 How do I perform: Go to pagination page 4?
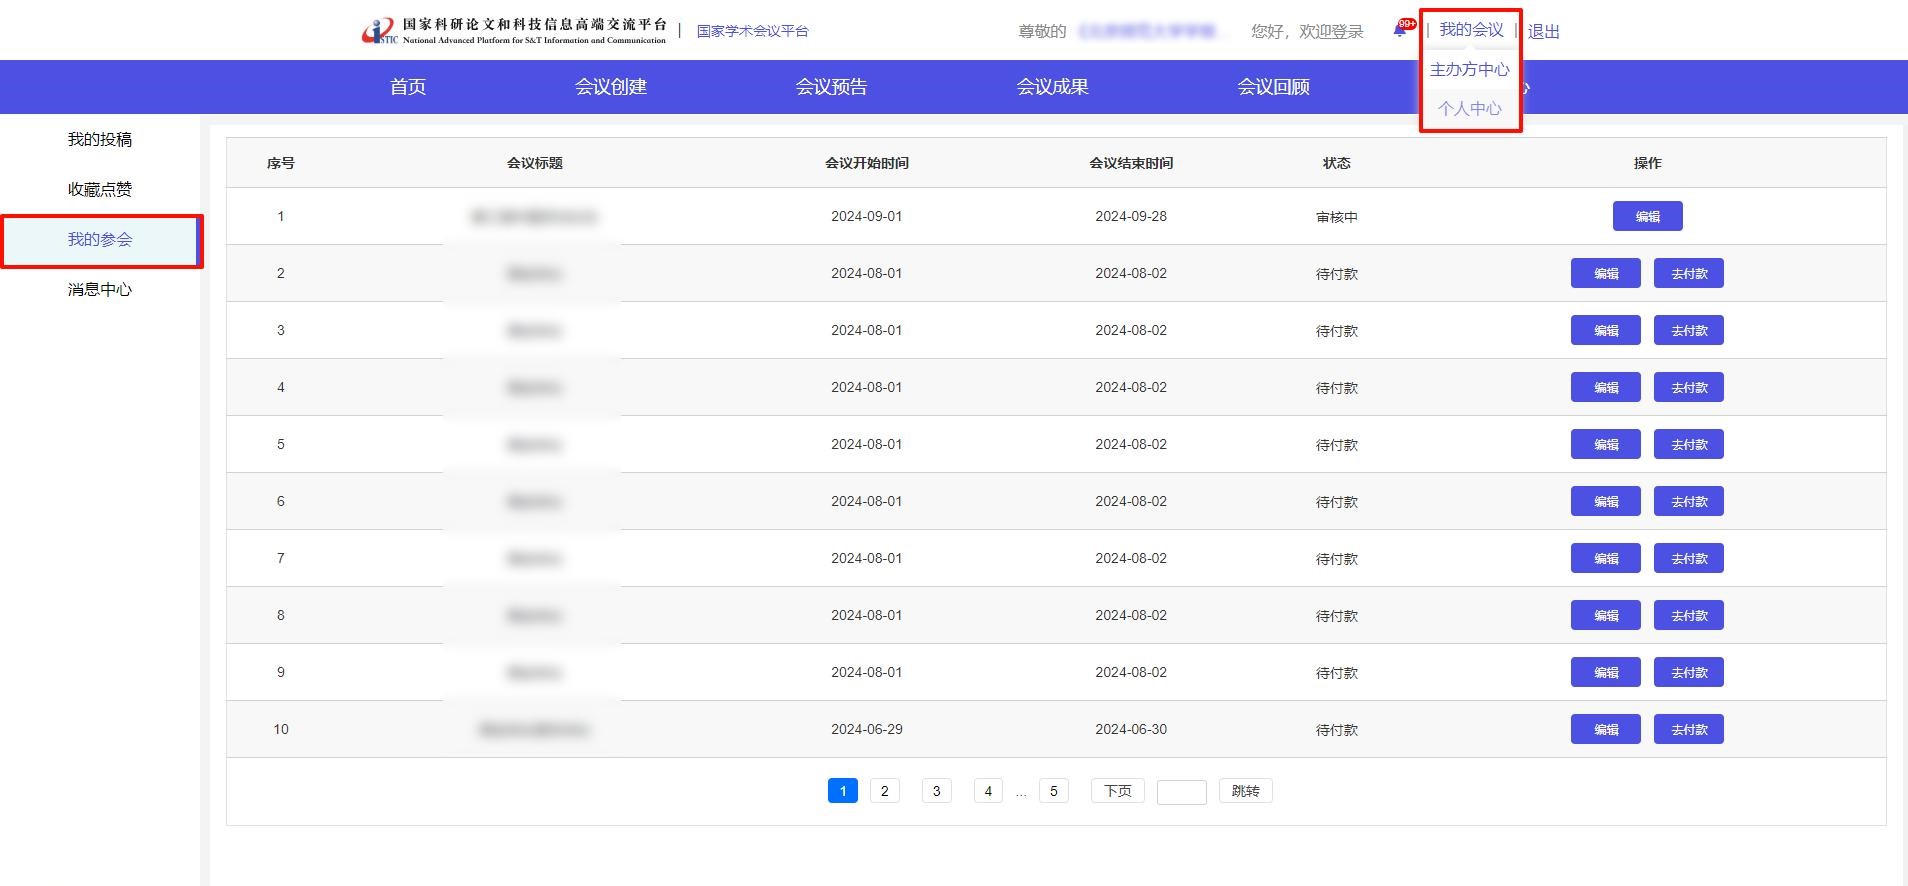point(988,791)
